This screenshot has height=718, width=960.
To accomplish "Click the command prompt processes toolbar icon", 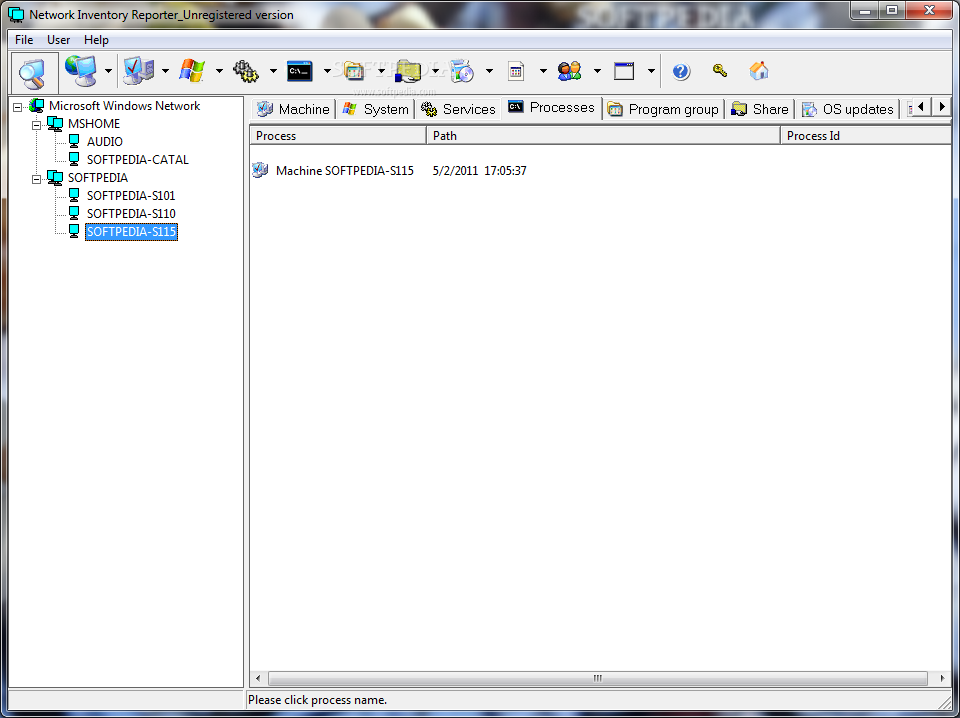I will click(300, 71).
